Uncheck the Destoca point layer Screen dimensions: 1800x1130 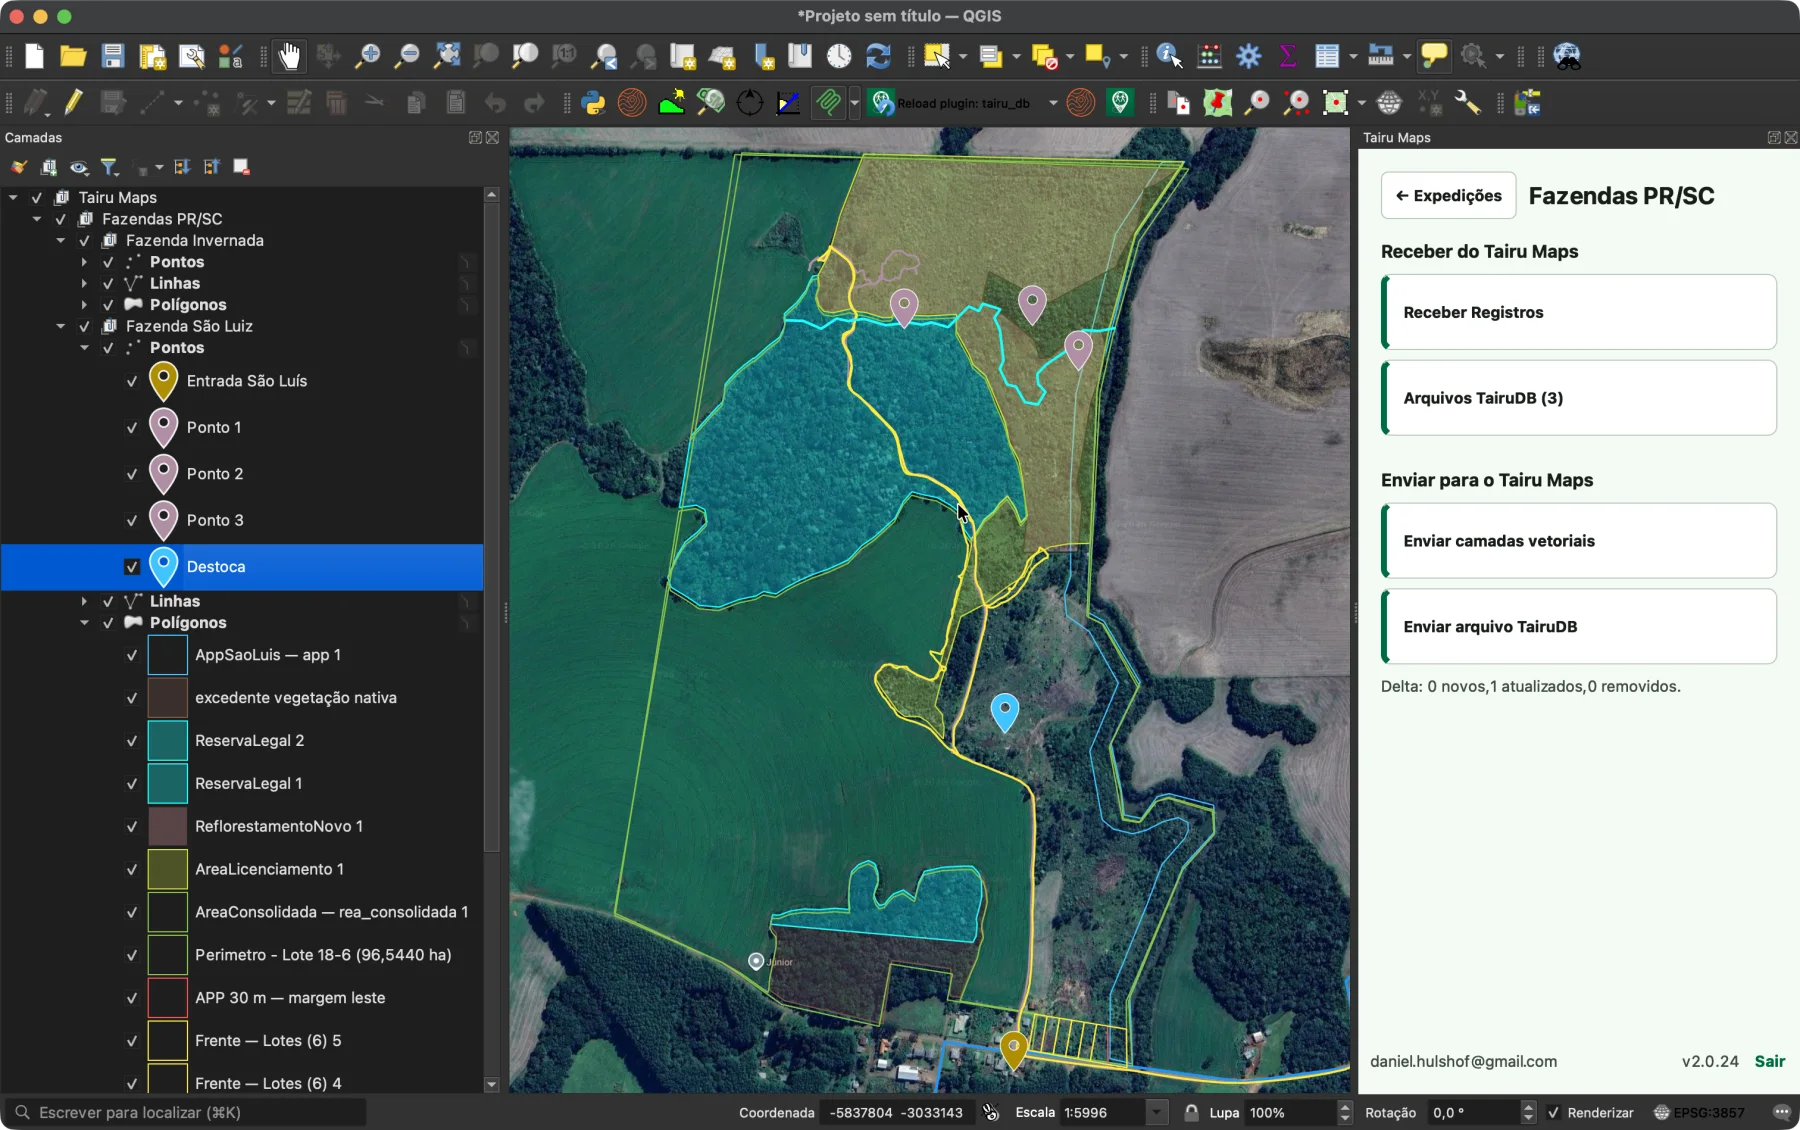pyautogui.click(x=131, y=567)
